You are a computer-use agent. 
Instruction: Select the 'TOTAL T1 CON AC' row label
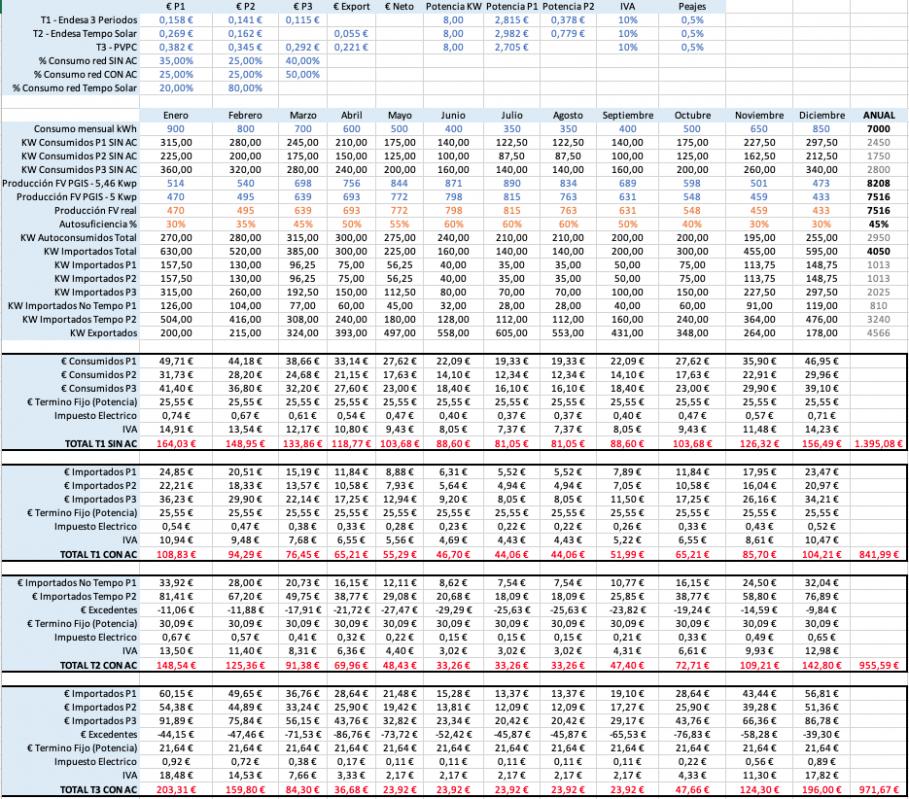(99, 554)
